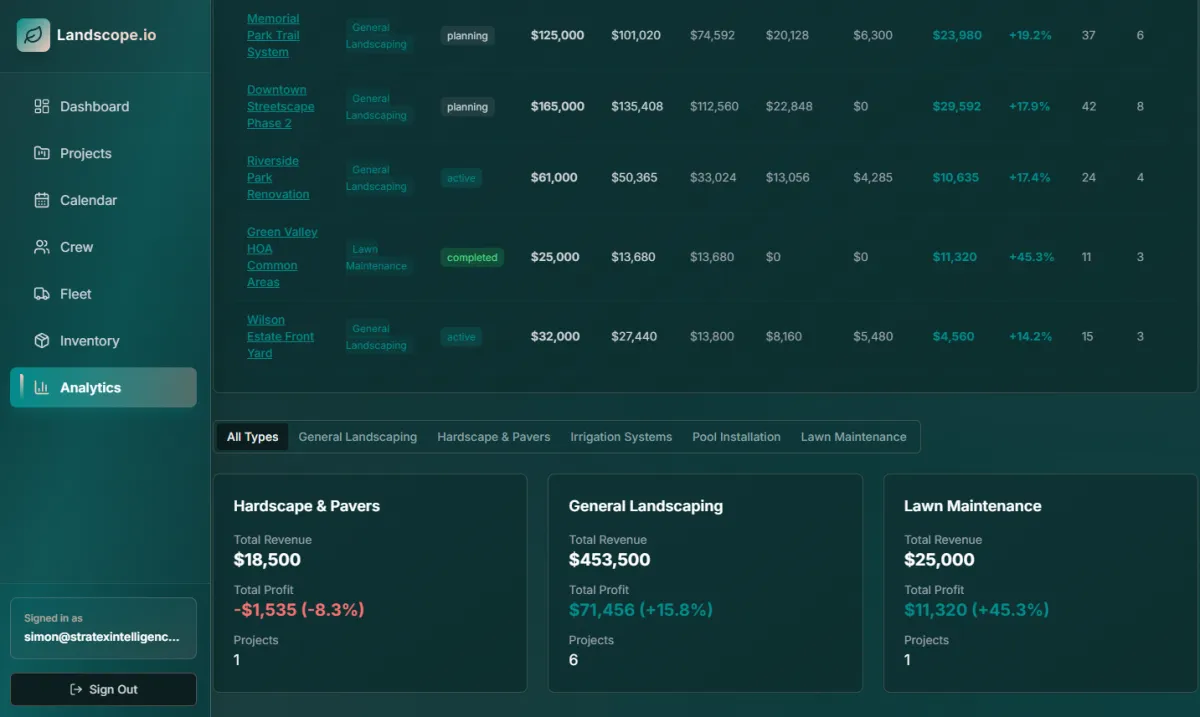
Task: Click the $10,635 profit value
Action: tap(956, 177)
